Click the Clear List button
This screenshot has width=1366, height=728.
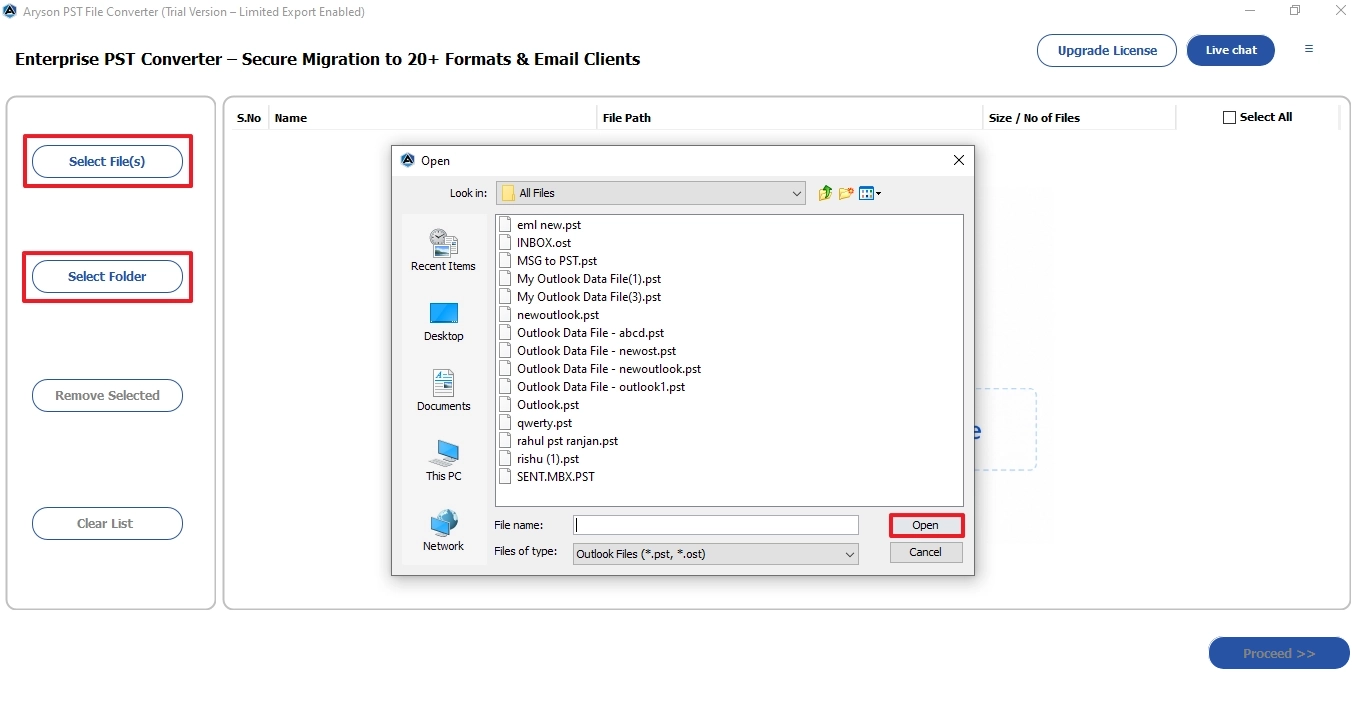pos(107,524)
